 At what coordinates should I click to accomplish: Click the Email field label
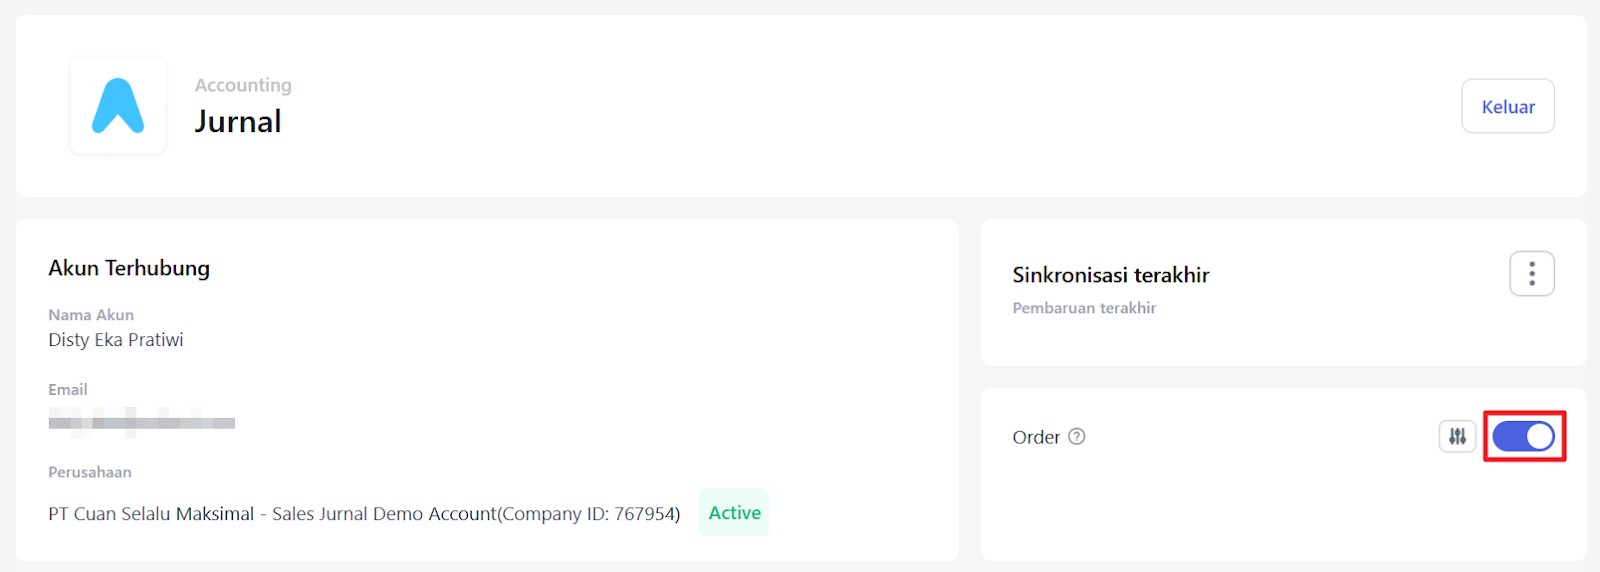click(x=68, y=390)
